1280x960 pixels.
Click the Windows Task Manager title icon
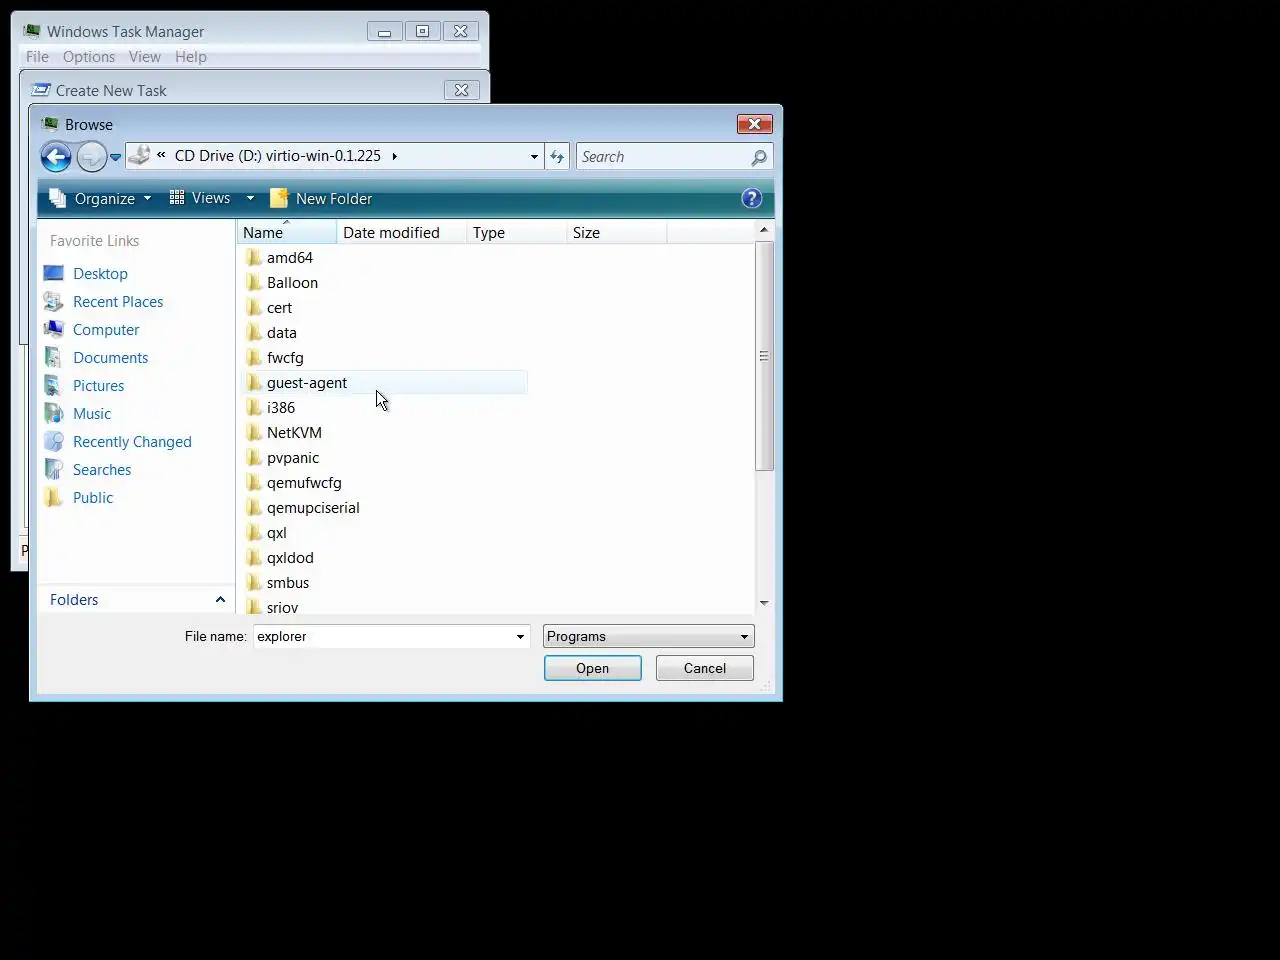32,31
